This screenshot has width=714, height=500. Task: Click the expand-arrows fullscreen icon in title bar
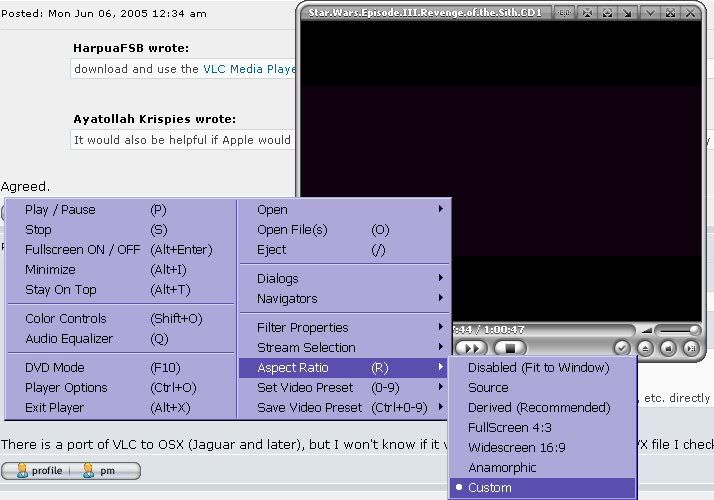pos(670,13)
